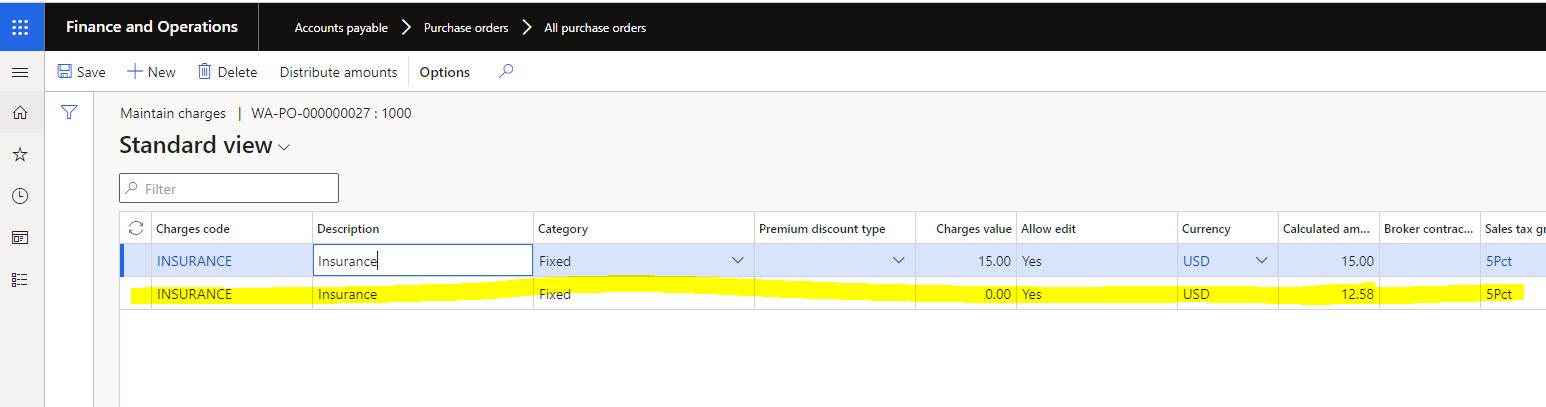Click Save in the action bar
The height and width of the screenshot is (407, 1546).
click(81, 72)
